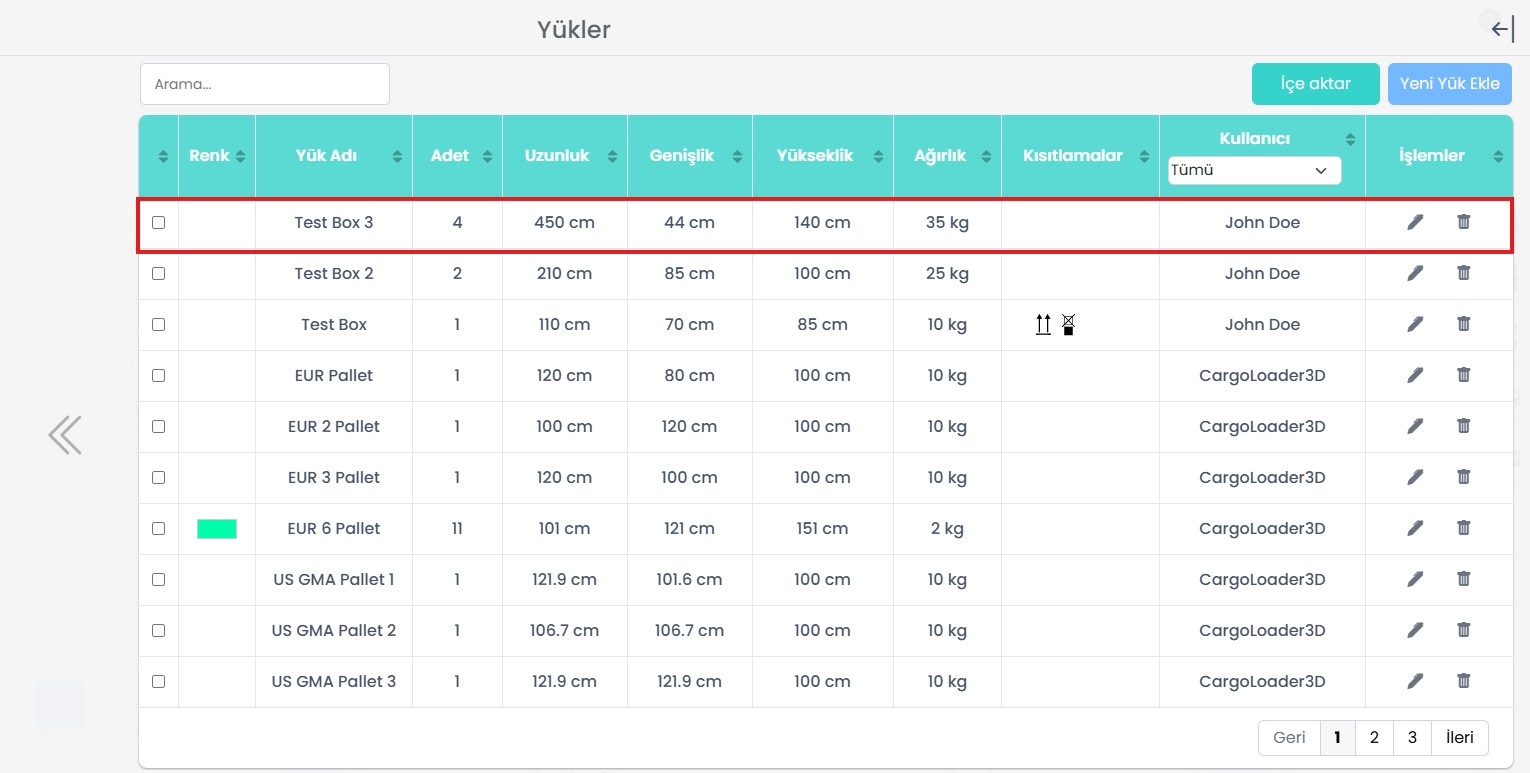1530x773 pixels.
Task: Jump to page 3 in pagination
Action: click(x=1412, y=738)
